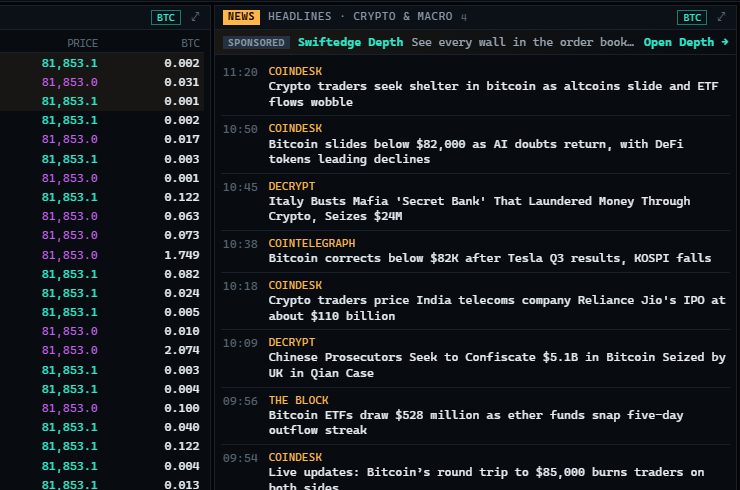The height and width of the screenshot is (490, 740).
Task: Select the Headlines · Crypto & Macro title
Action: pos(360,17)
